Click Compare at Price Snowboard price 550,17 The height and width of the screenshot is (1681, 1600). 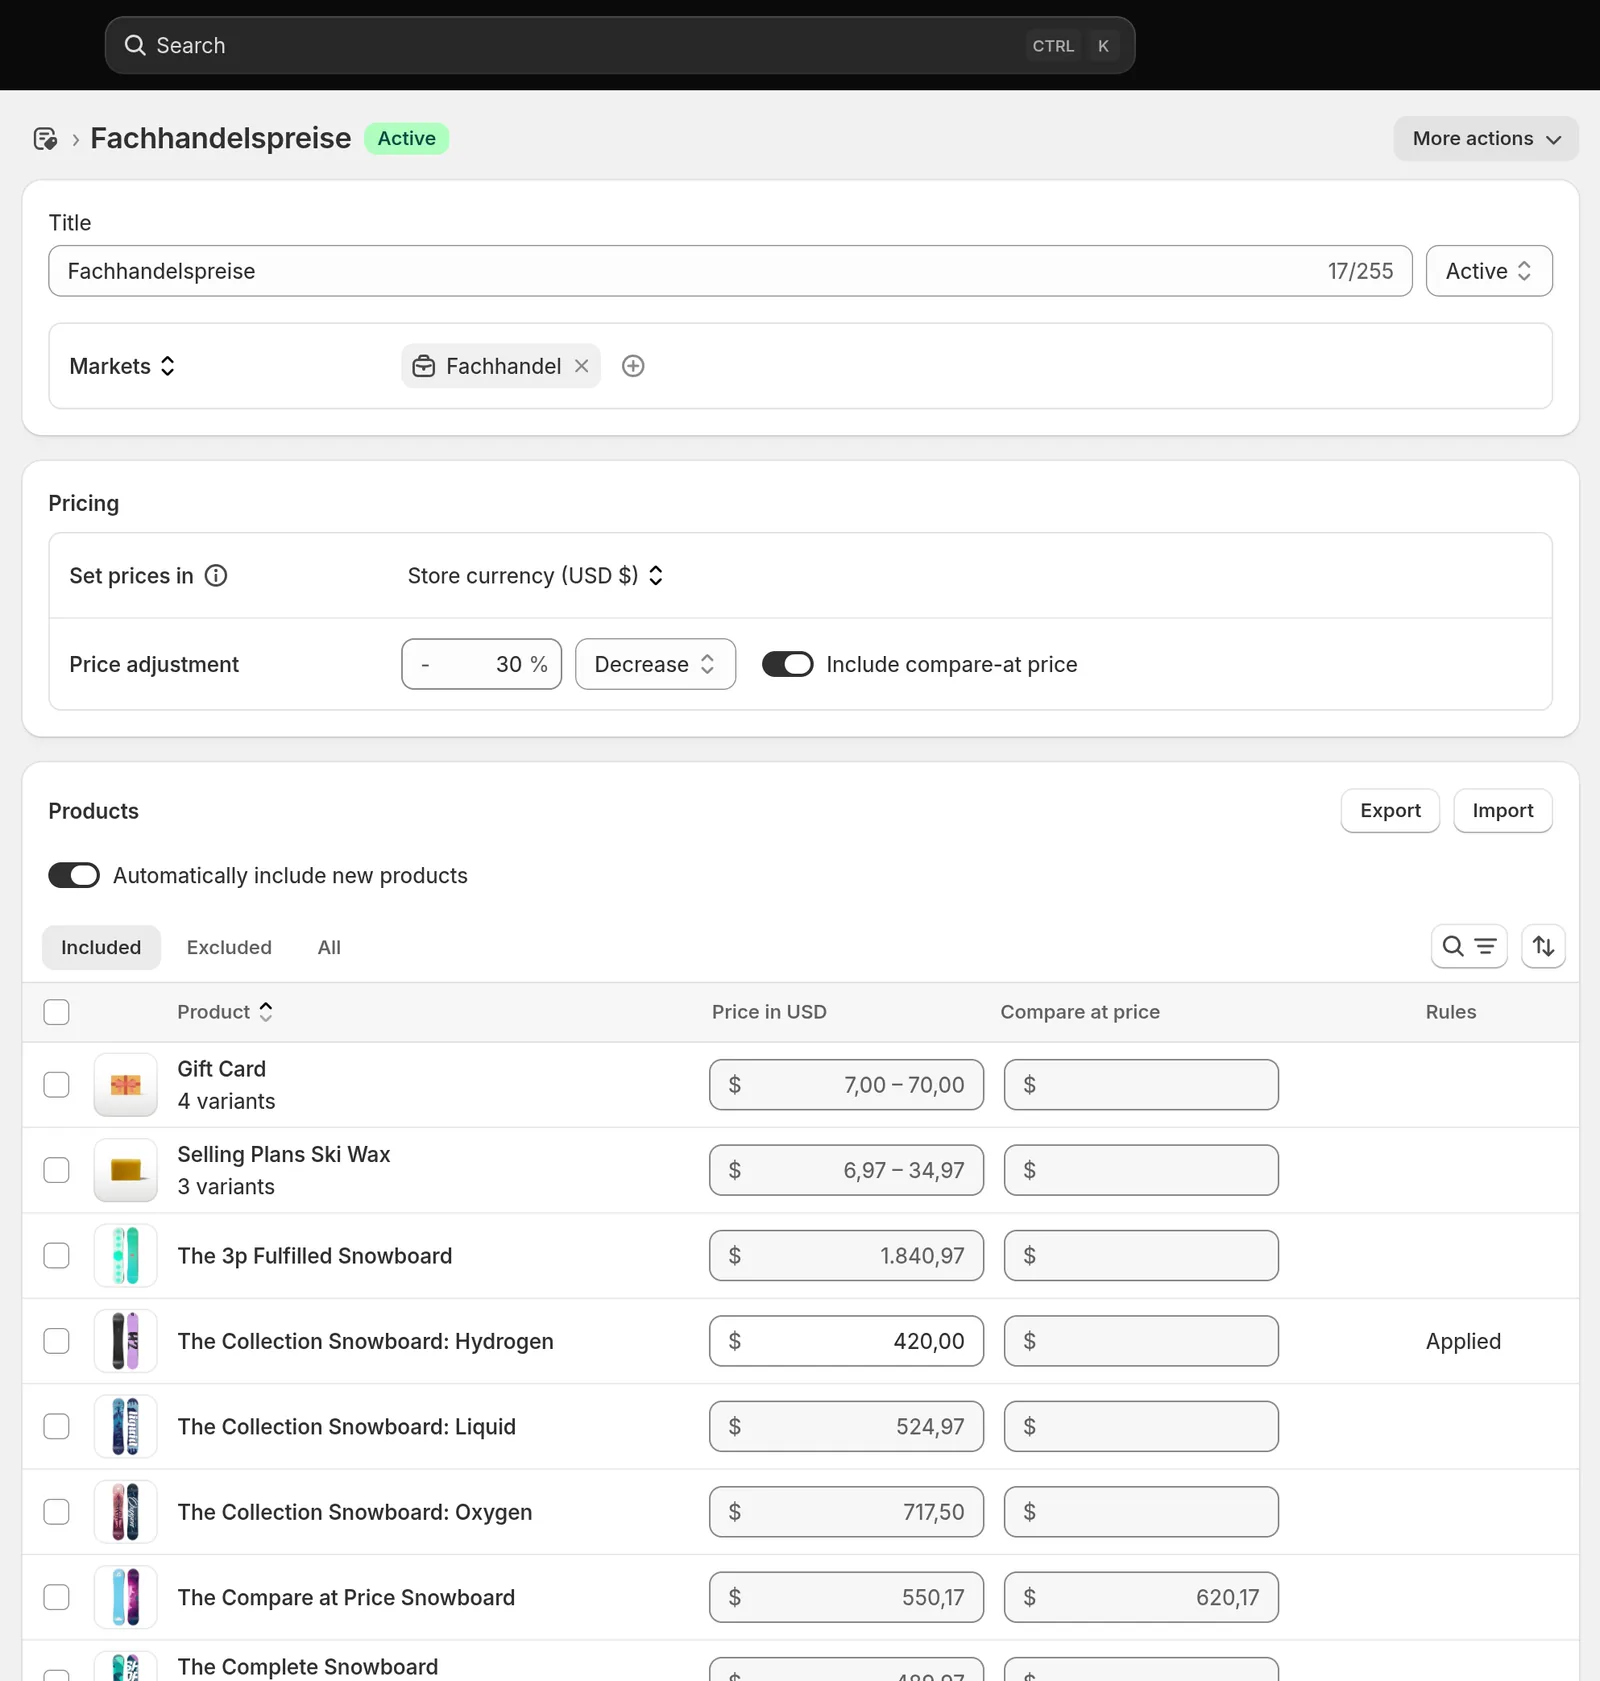click(x=847, y=1598)
